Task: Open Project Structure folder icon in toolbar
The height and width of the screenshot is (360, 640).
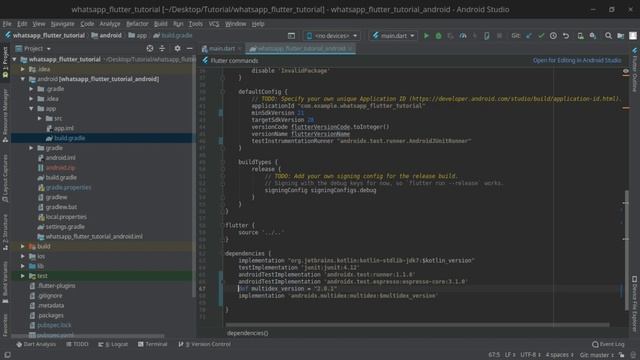Action: [x=620, y=36]
